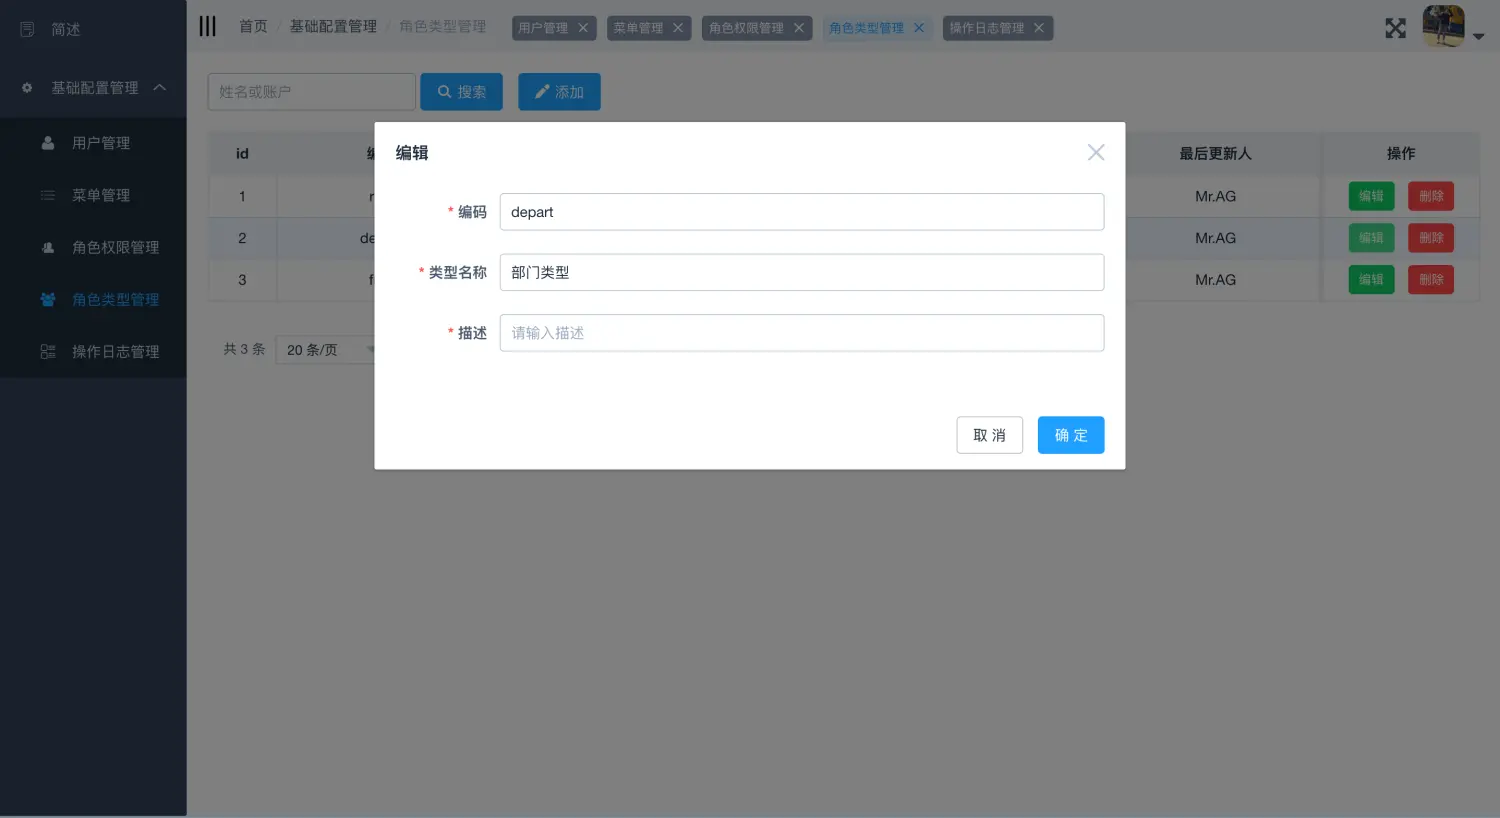This screenshot has height=818, width=1500.
Task: Click the magnifier icon in 搜索 button
Action: click(444, 92)
